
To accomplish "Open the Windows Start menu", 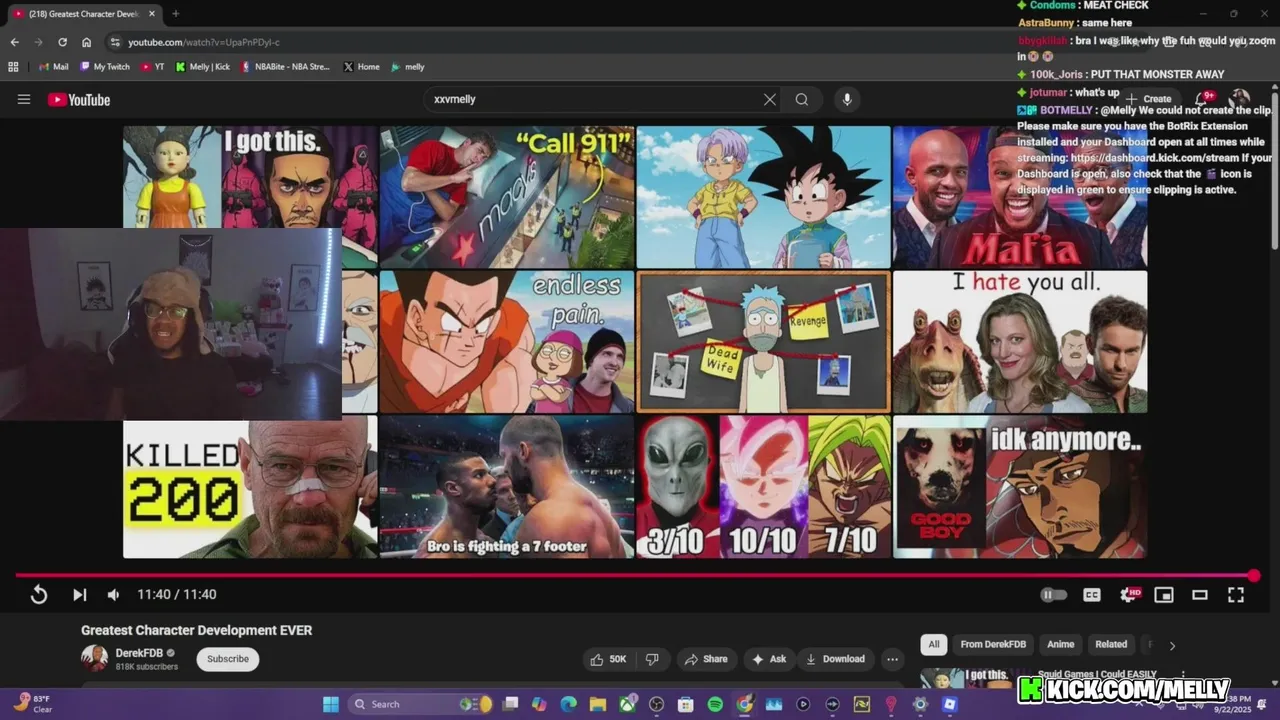I will 330,704.
